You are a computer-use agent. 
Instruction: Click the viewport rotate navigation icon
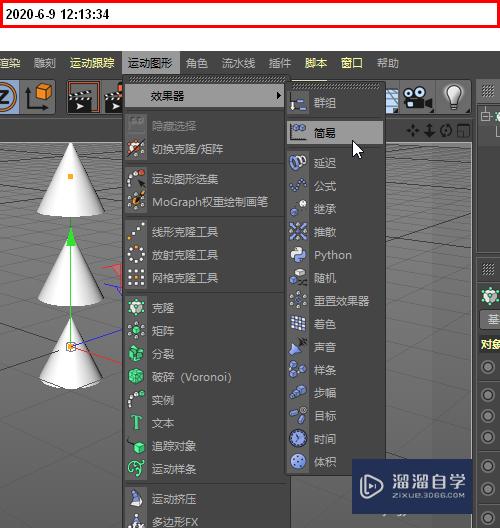446,130
